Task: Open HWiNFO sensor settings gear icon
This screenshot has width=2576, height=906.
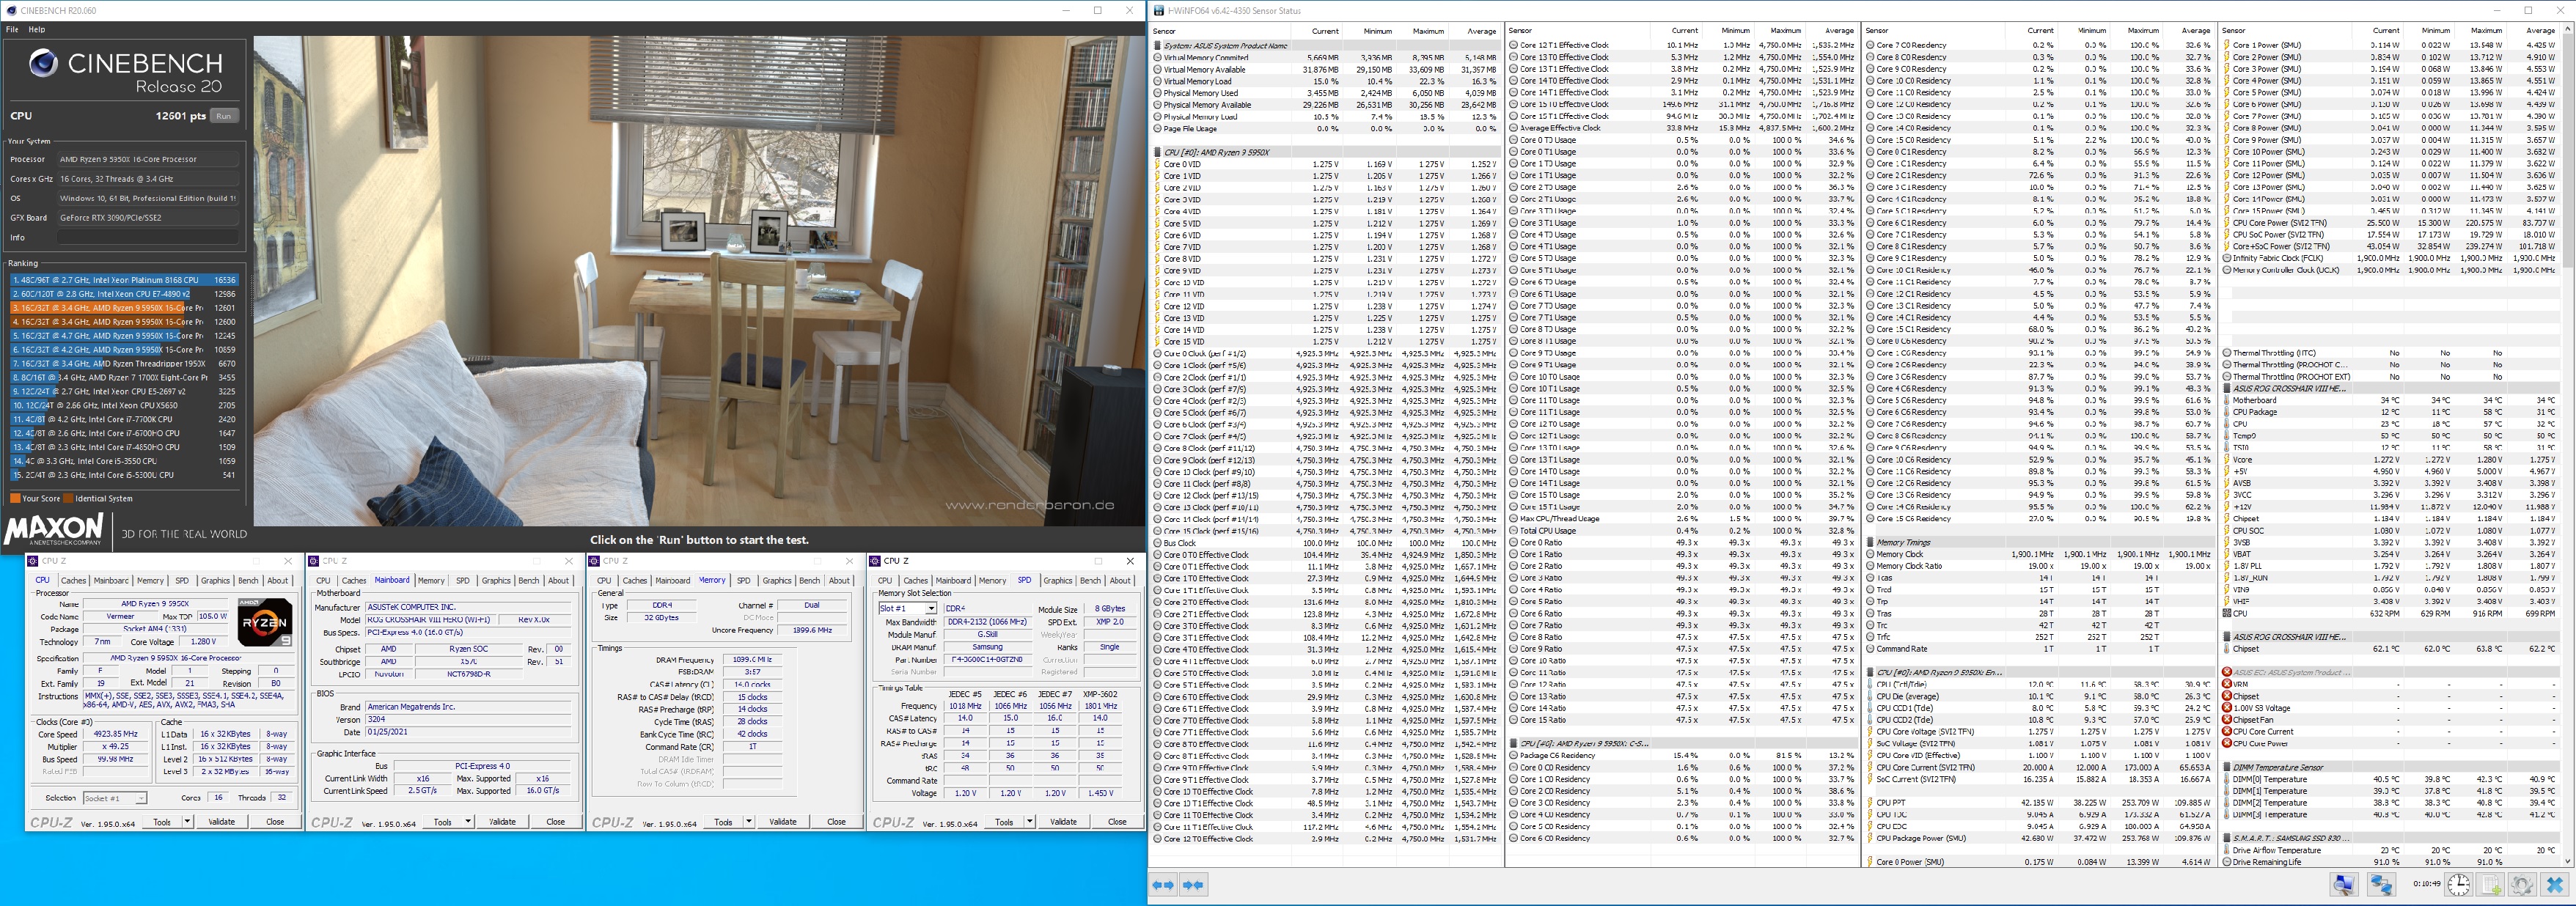Action: tap(2522, 884)
